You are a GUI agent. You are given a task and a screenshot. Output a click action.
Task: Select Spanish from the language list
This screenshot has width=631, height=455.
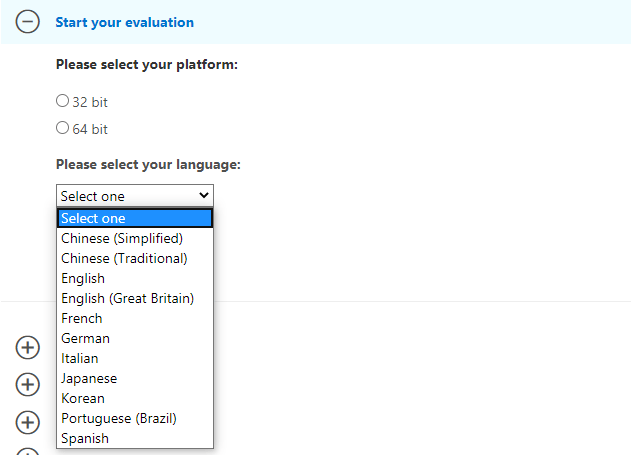coord(85,438)
